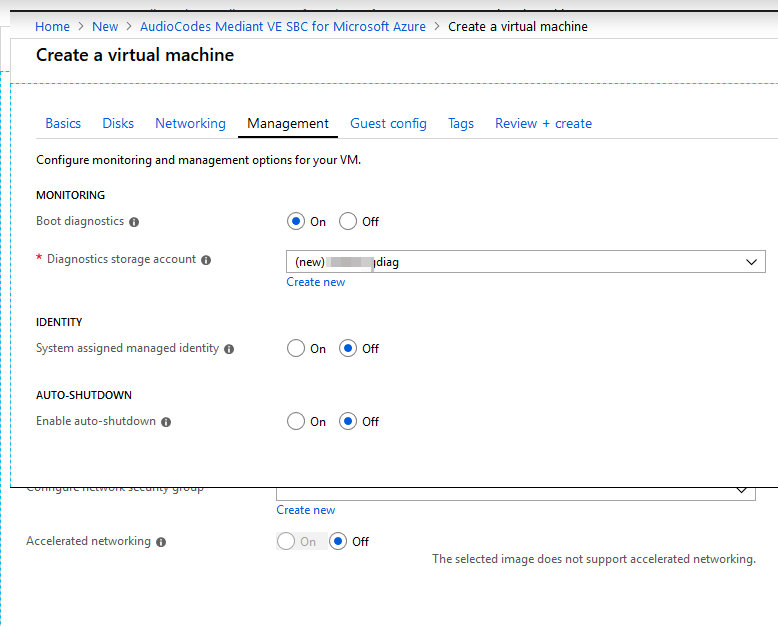Select On for Boot diagnostics

pyautogui.click(x=296, y=222)
